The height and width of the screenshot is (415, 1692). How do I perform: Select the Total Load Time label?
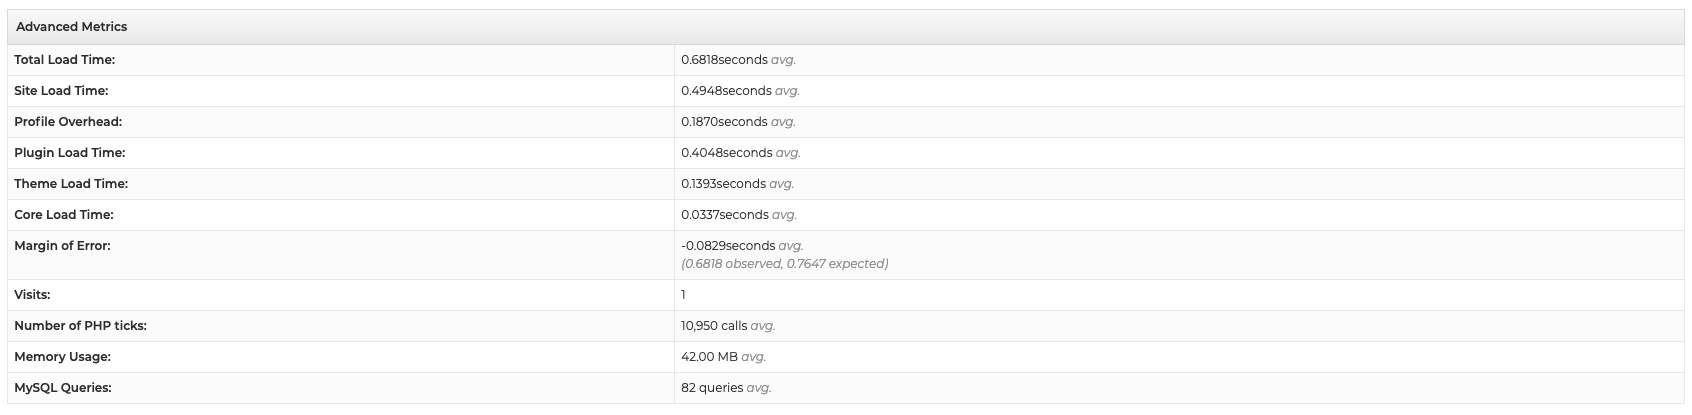[65, 60]
